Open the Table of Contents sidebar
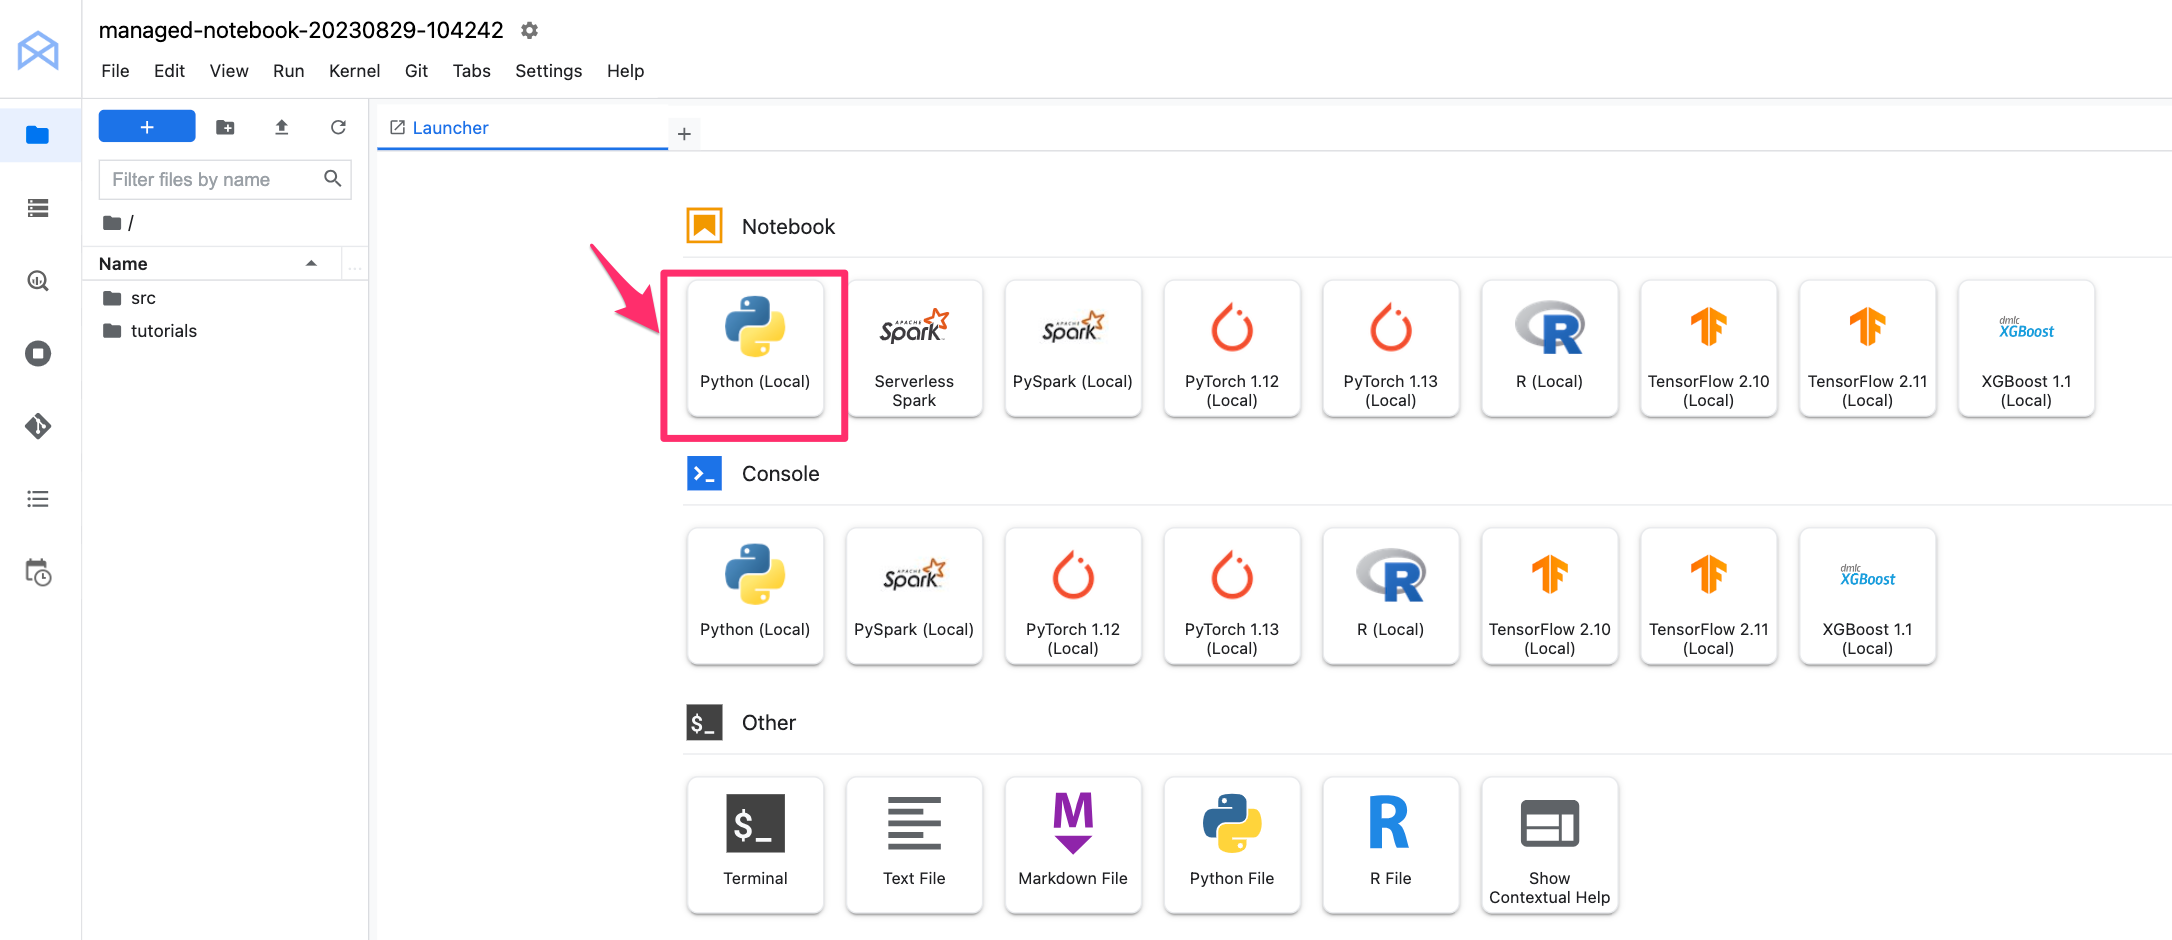Viewport: 2172px width, 940px height. [x=38, y=498]
